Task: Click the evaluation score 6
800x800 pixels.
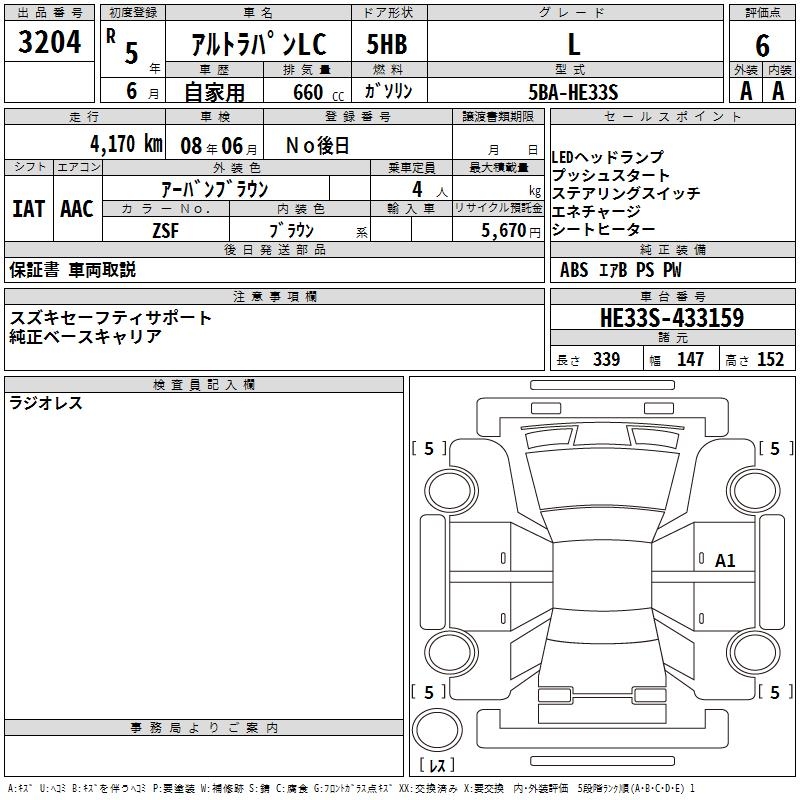Action: click(762, 44)
